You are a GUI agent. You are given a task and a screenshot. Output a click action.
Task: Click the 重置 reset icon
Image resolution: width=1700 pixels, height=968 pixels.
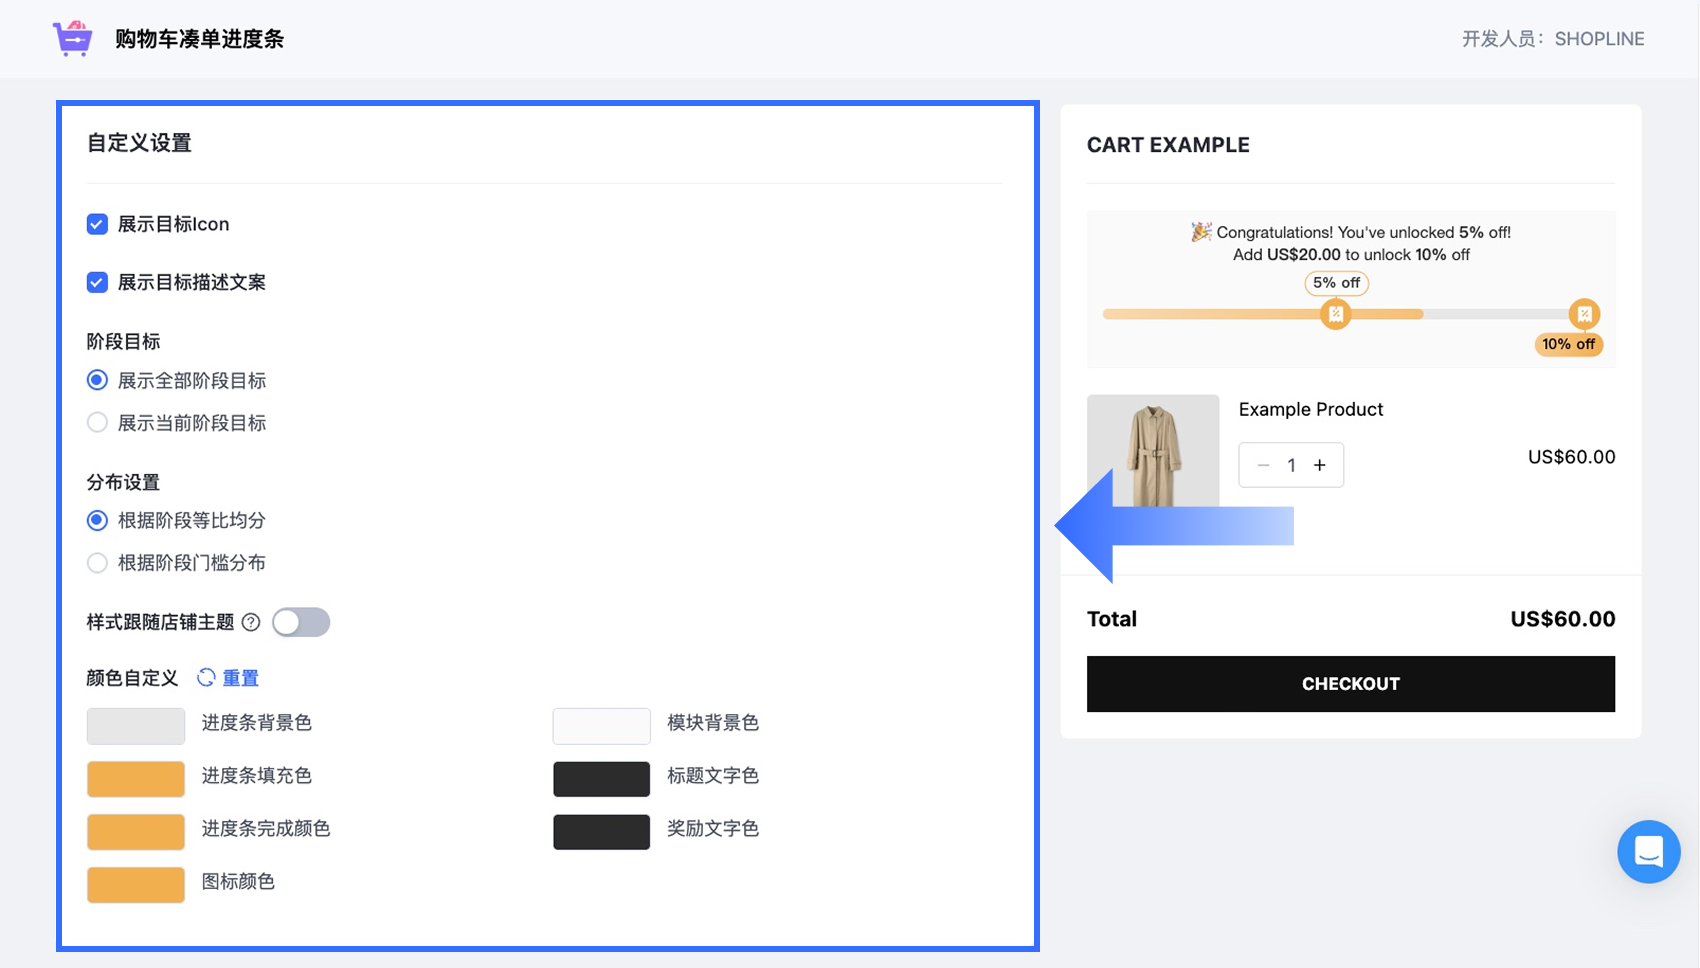click(206, 678)
